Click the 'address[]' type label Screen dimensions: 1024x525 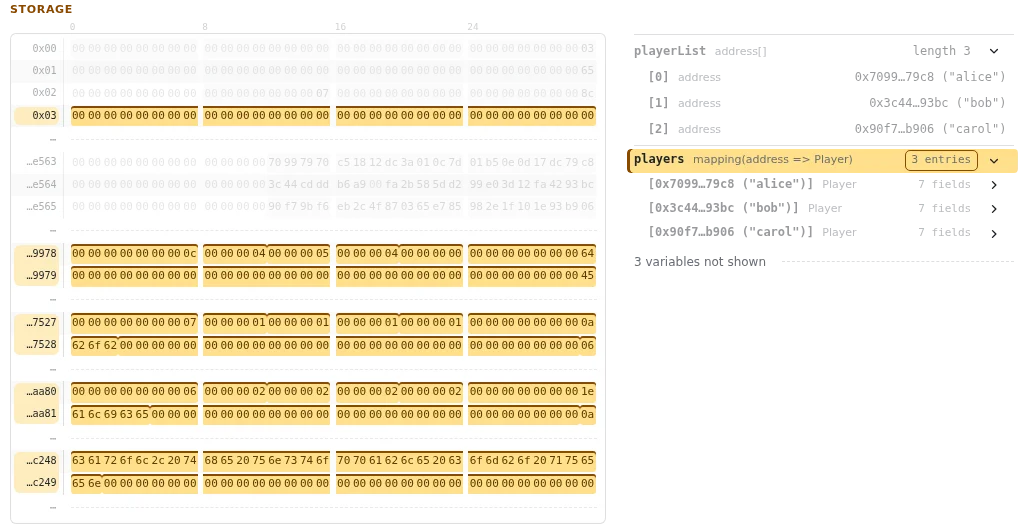(x=741, y=52)
